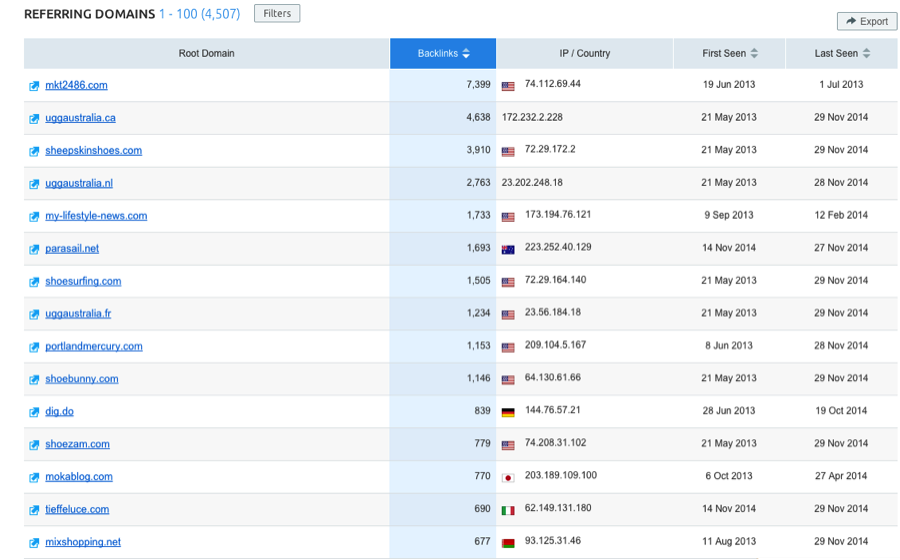Open external link icon for mkt2486.com

pyautogui.click(x=34, y=86)
